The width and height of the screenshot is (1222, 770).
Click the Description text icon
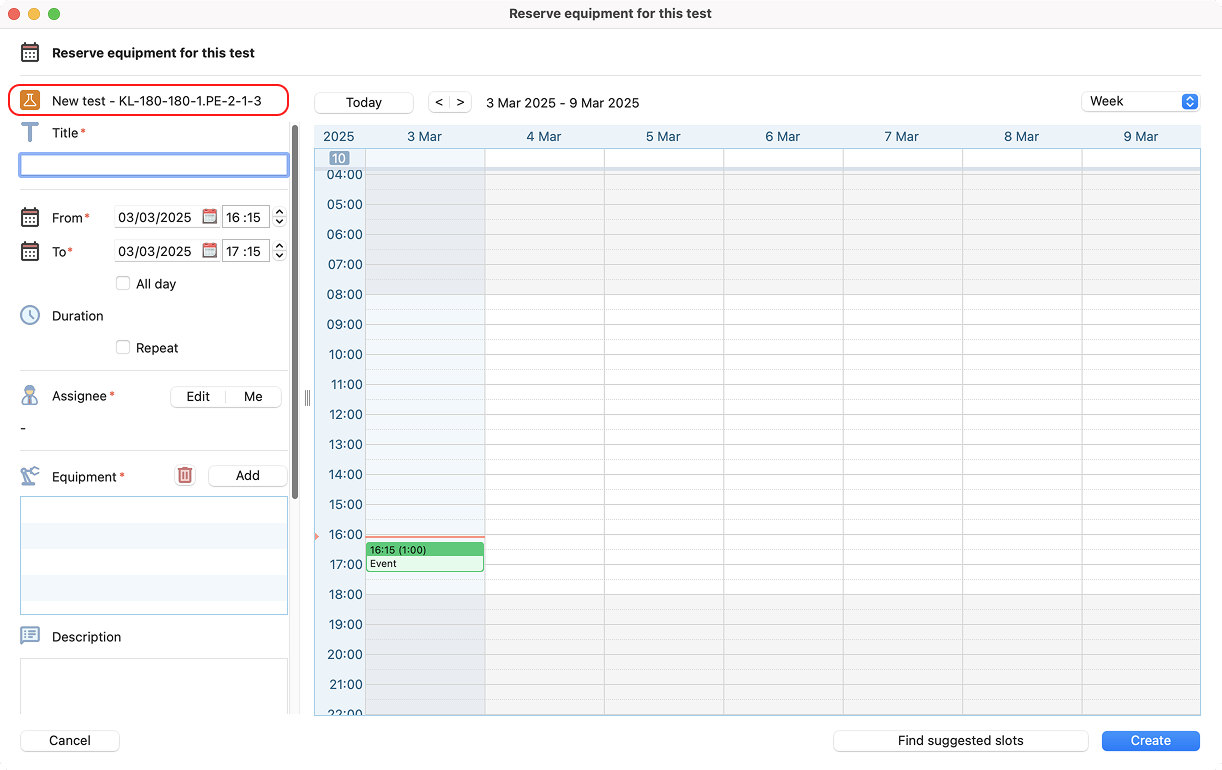pyautogui.click(x=30, y=636)
